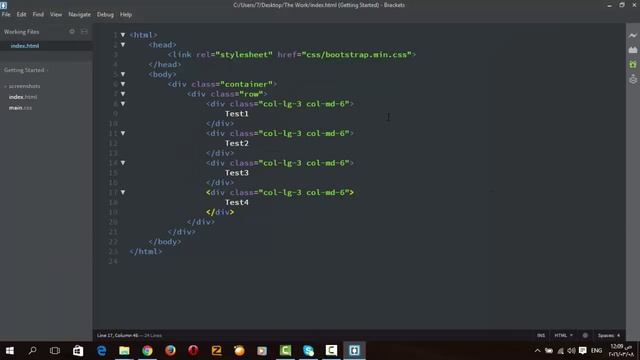Screen dimensions: 640x360
Task: Toggle INS insert/overwrite mode in status bar
Action: click(x=541, y=336)
